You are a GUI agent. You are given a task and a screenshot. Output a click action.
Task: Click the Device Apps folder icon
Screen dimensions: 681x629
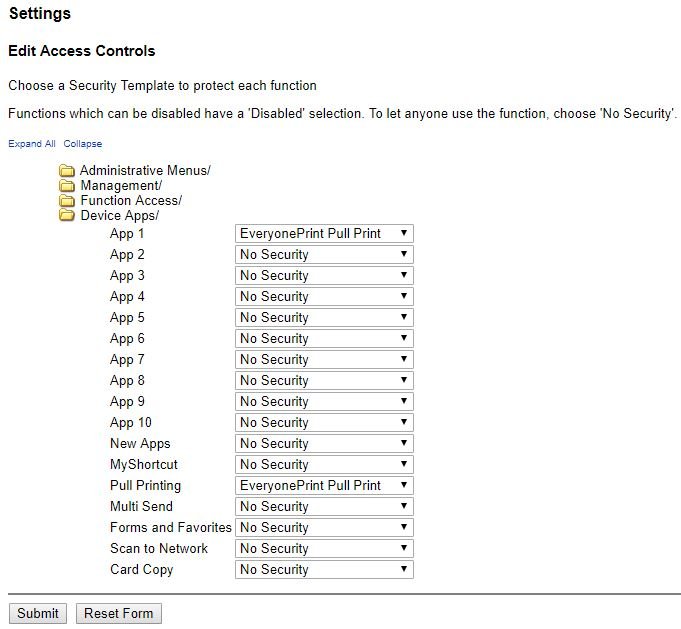(67, 216)
